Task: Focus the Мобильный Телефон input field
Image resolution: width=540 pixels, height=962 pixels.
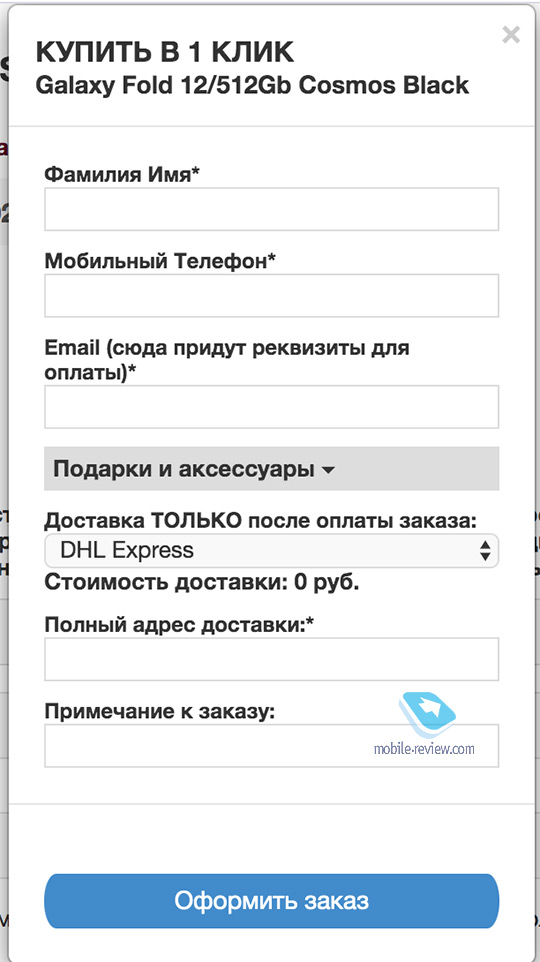Action: 271,296
